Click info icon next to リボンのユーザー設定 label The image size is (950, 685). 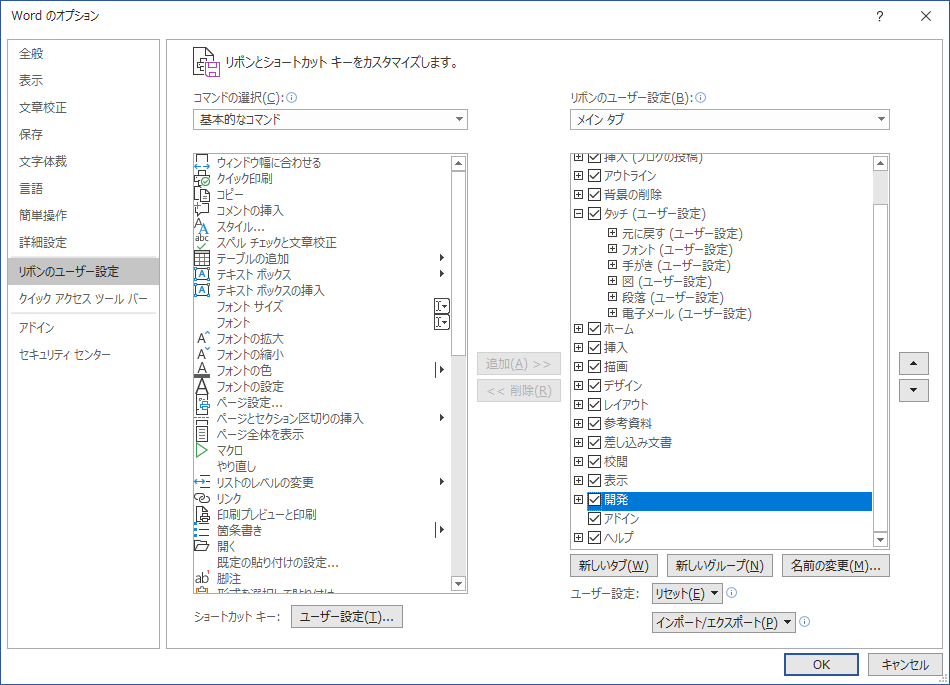coord(700,98)
